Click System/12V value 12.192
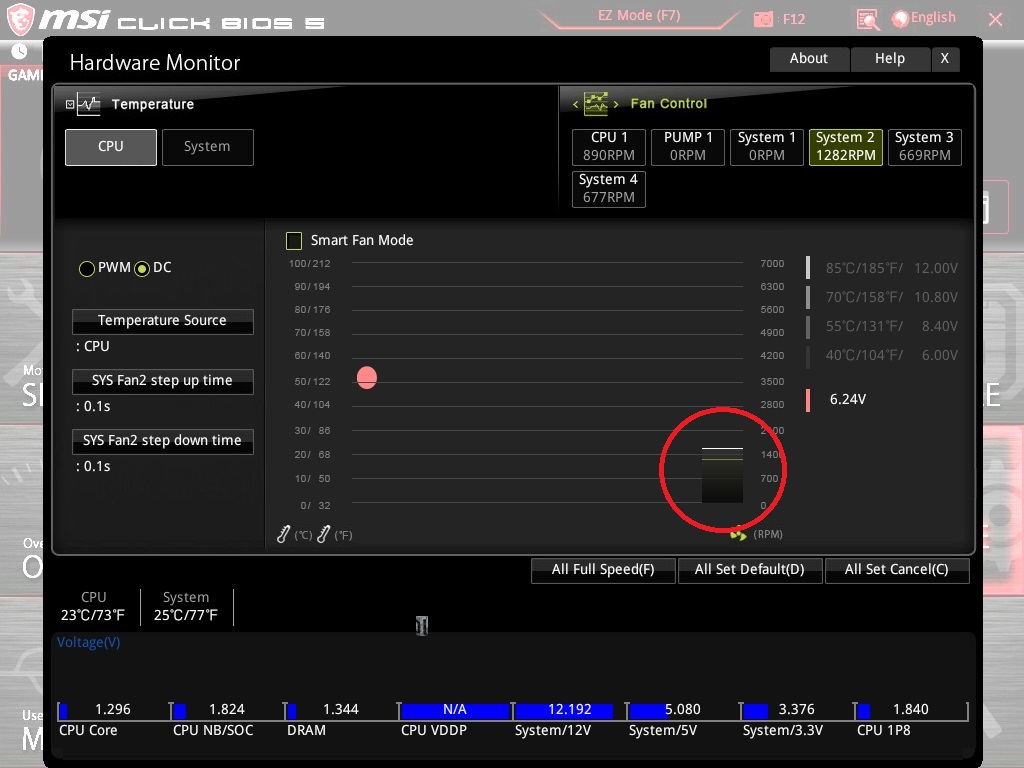 [569, 710]
